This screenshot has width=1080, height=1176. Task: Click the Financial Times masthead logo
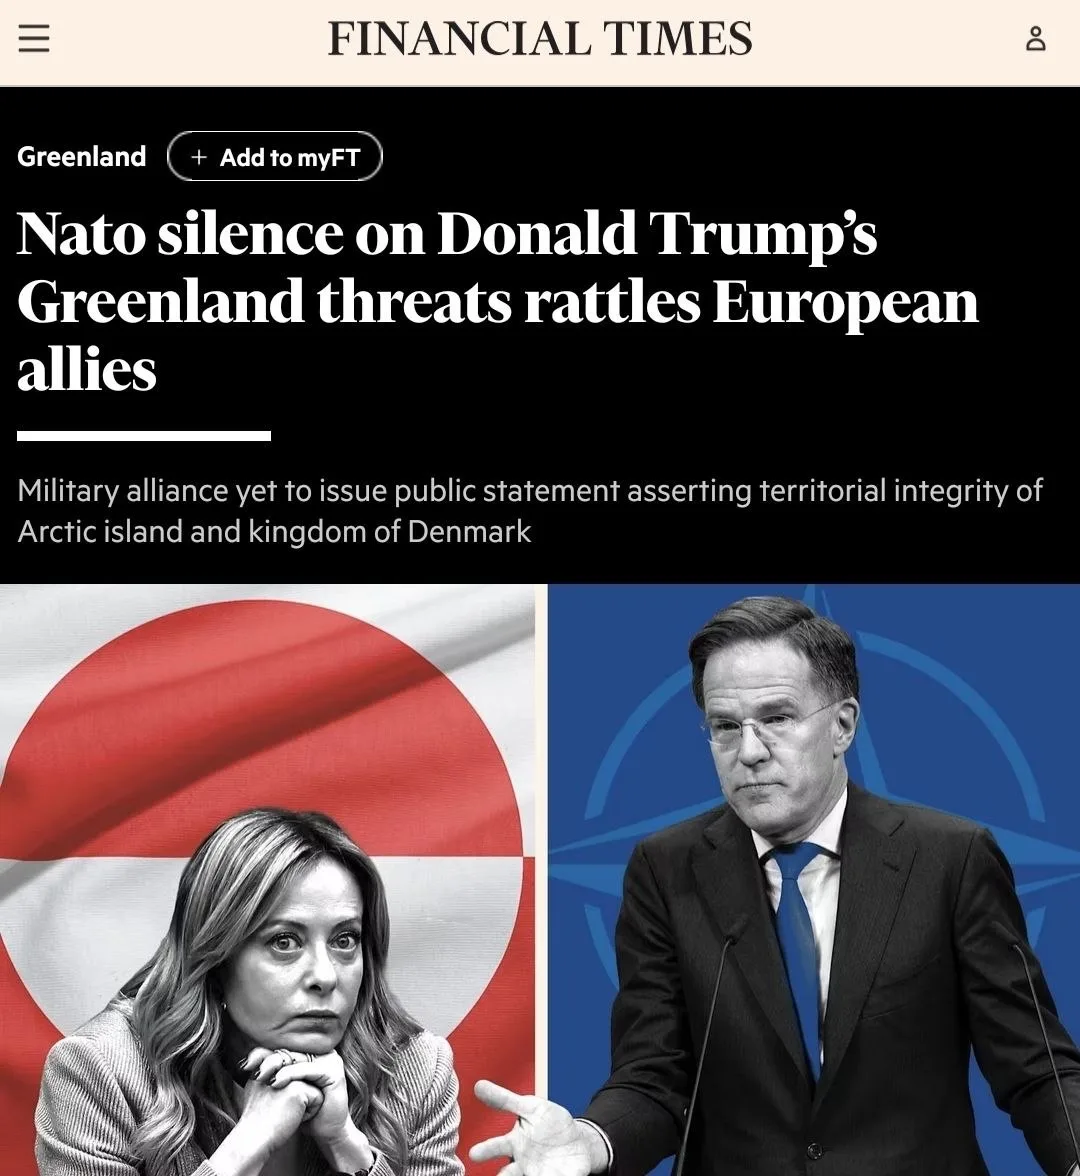tap(540, 40)
